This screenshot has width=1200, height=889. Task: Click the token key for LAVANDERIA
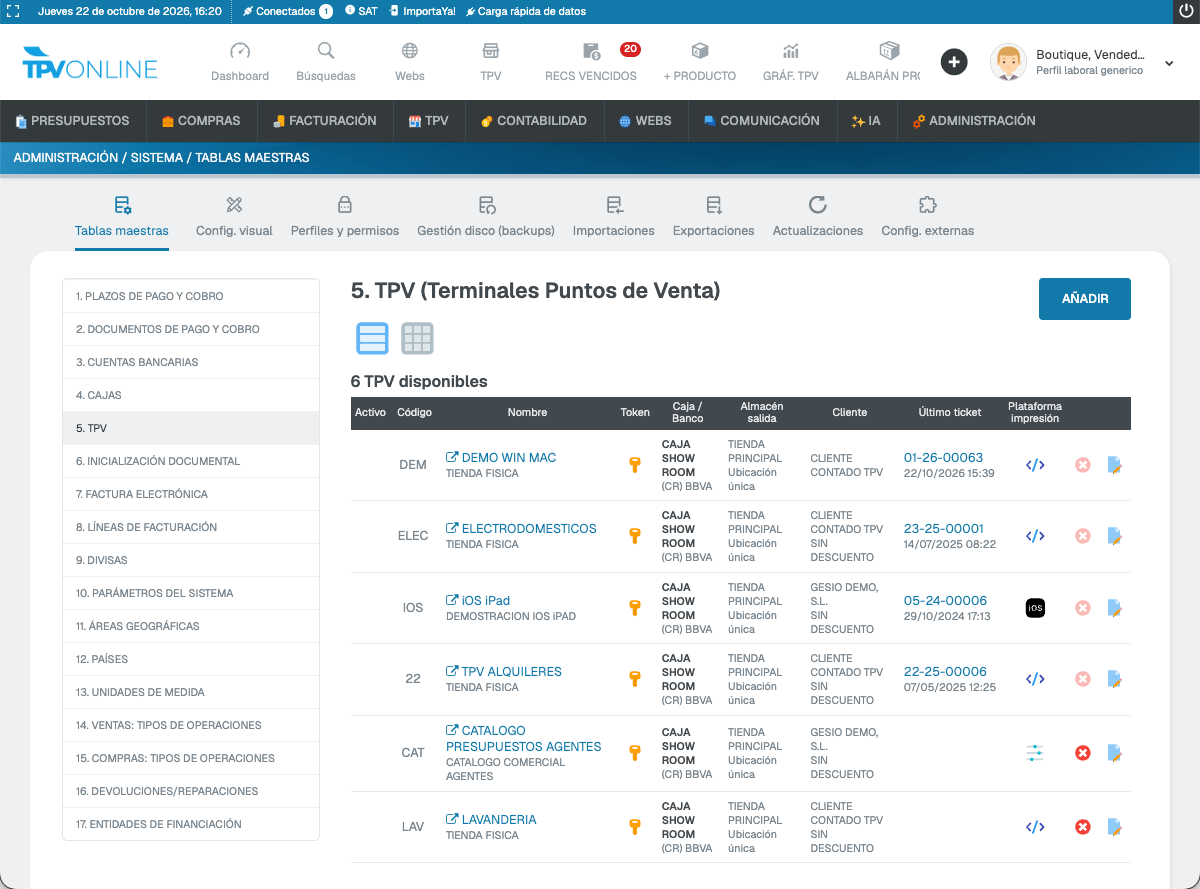pyautogui.click(x=634, y=827)
